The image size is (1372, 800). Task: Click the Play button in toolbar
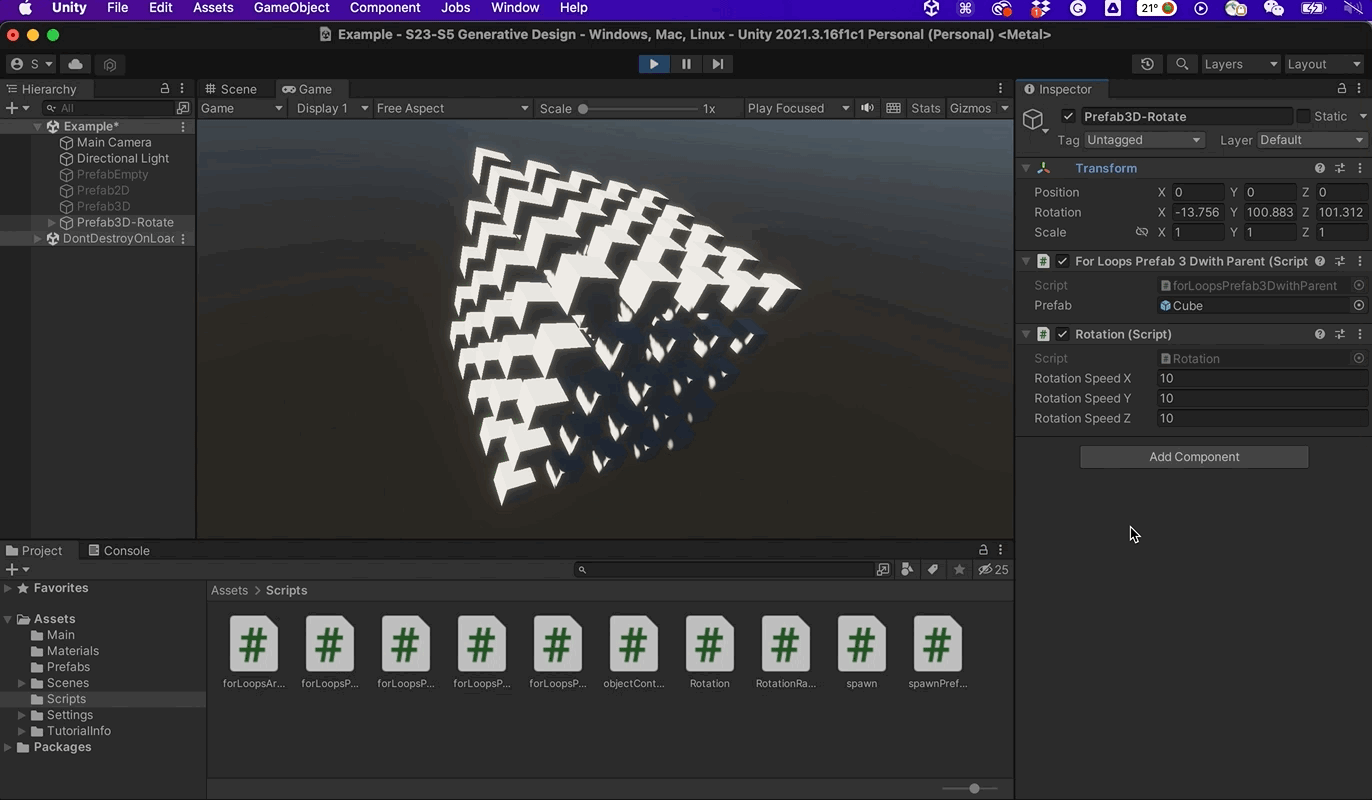click(x=653, y=64)
